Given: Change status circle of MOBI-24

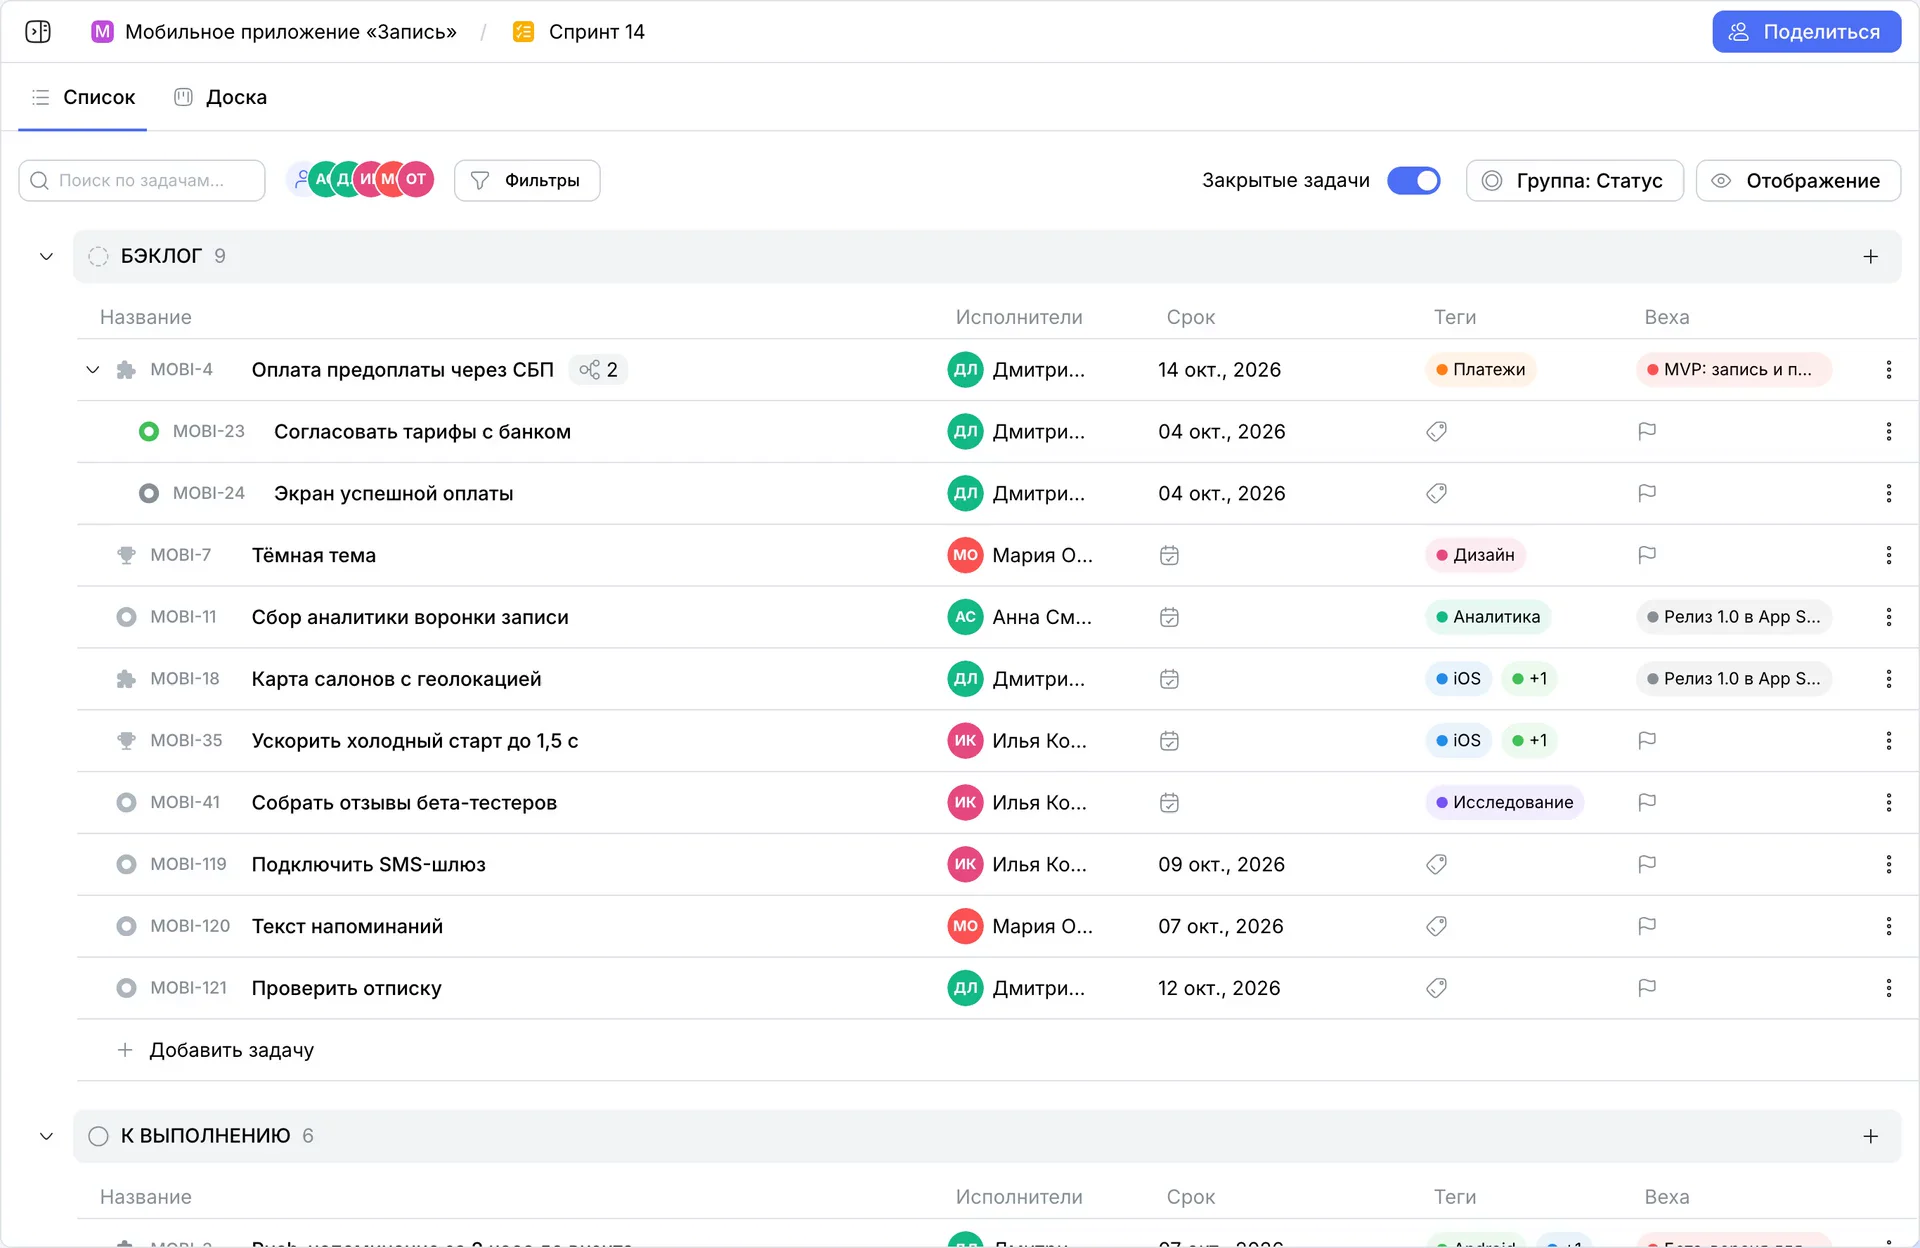Looking at the screenshot, I should pos(149,493).
